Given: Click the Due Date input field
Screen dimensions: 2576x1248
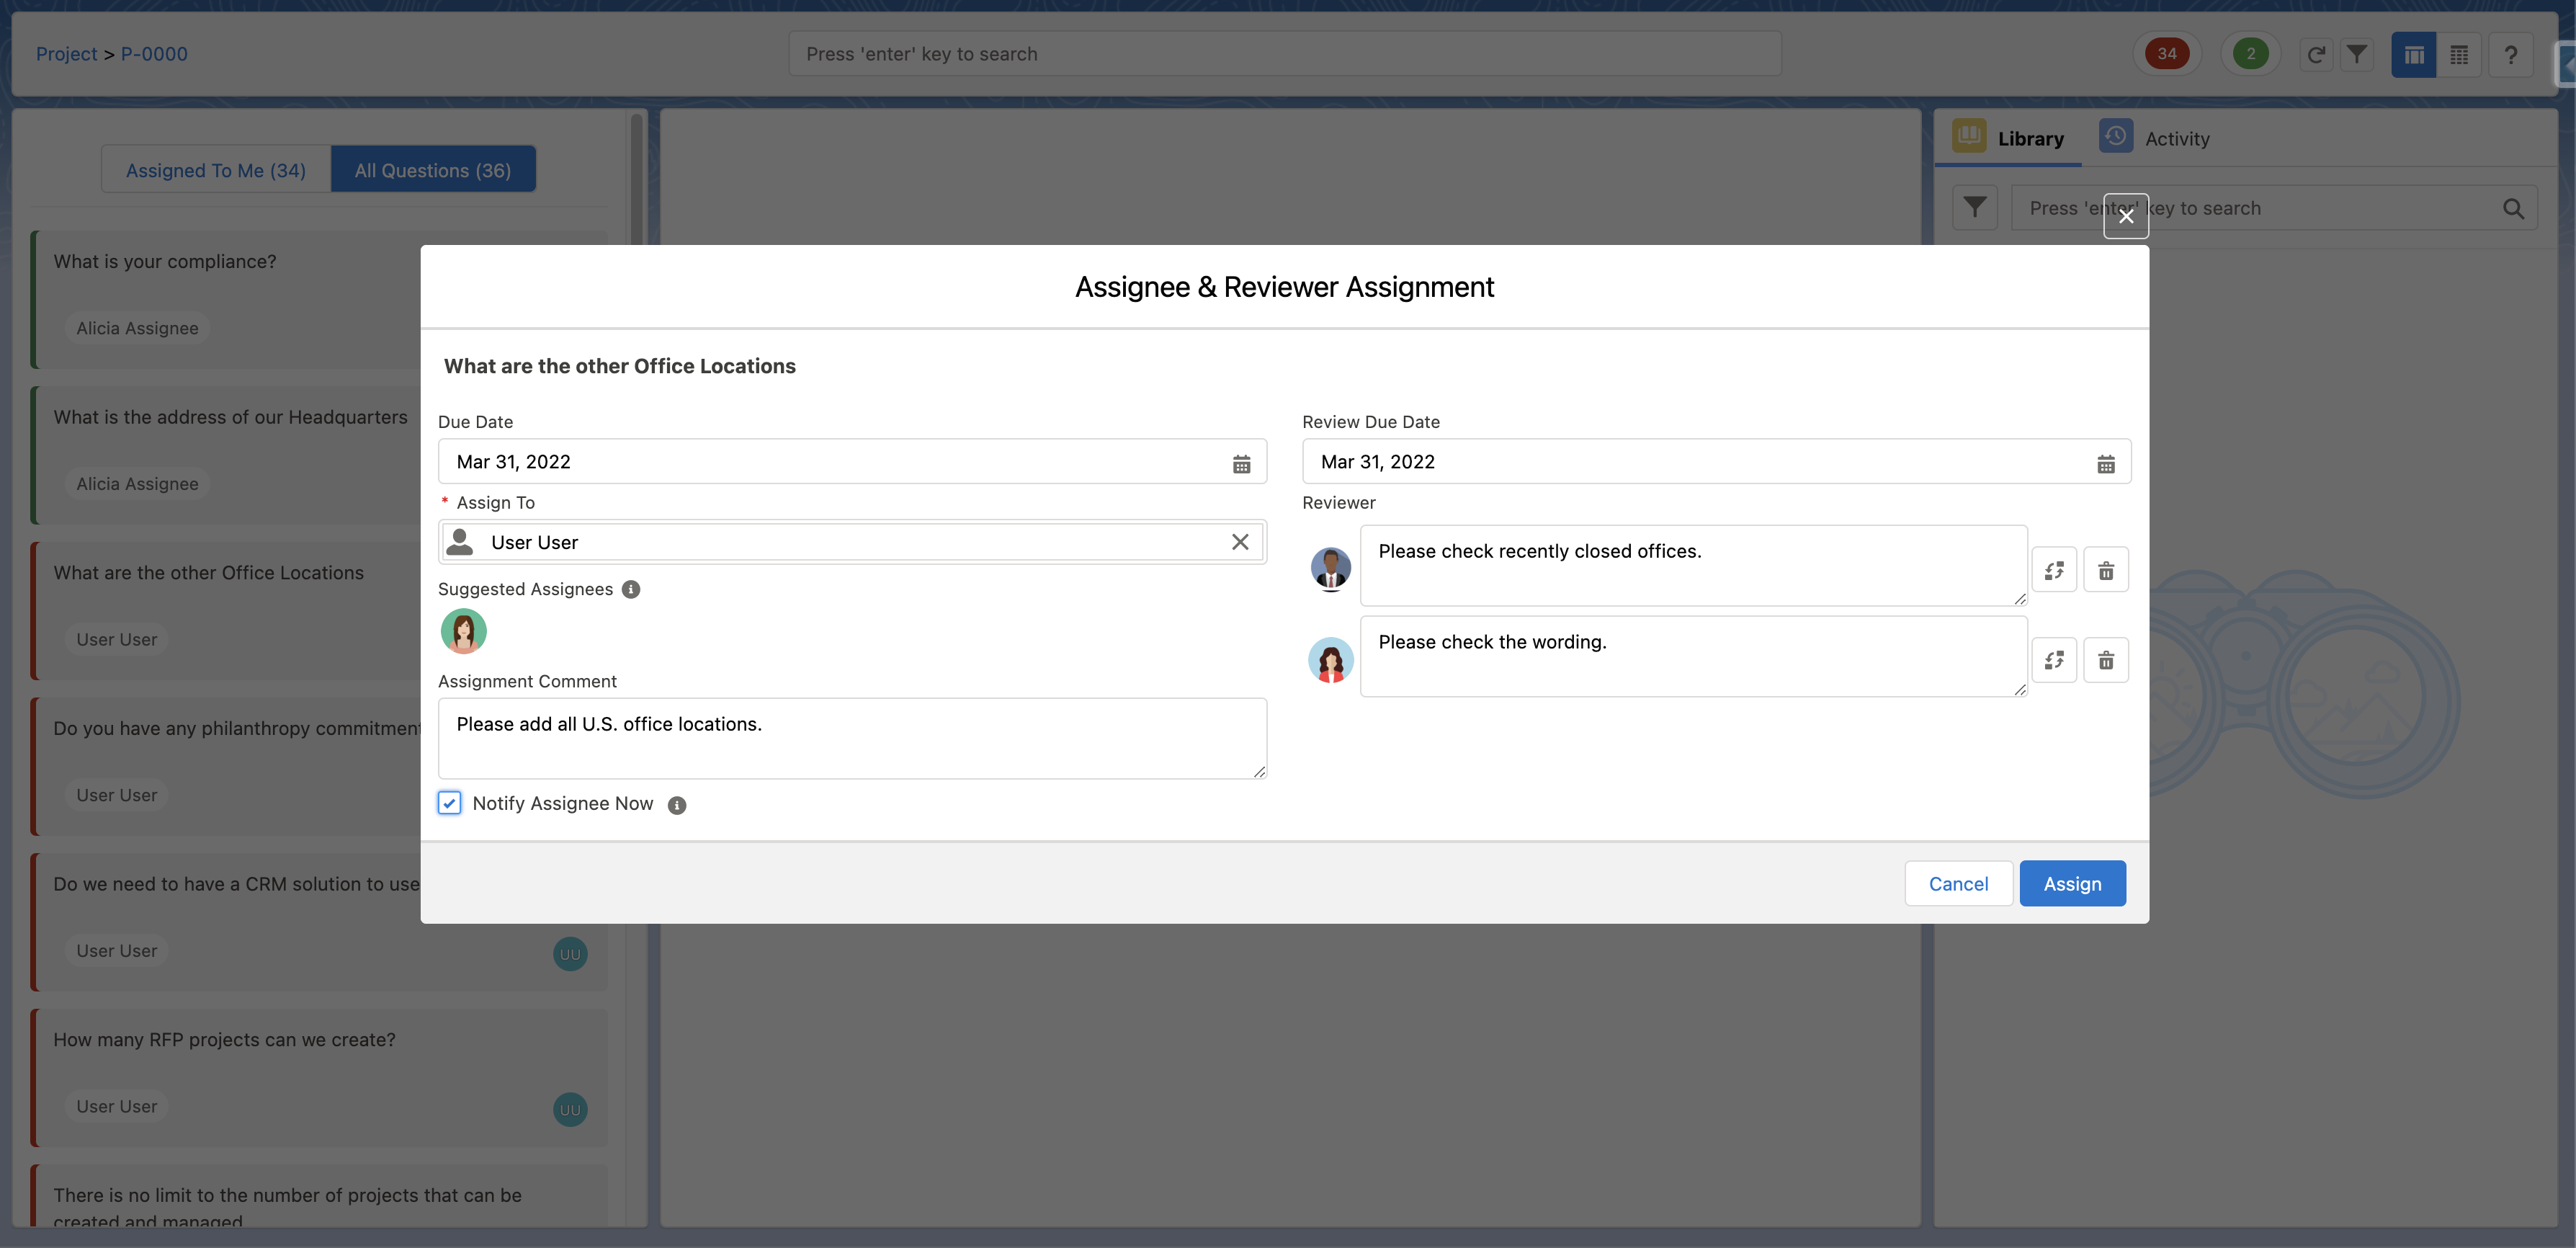Looking at the screenshot, I should (x=852, y=462).
